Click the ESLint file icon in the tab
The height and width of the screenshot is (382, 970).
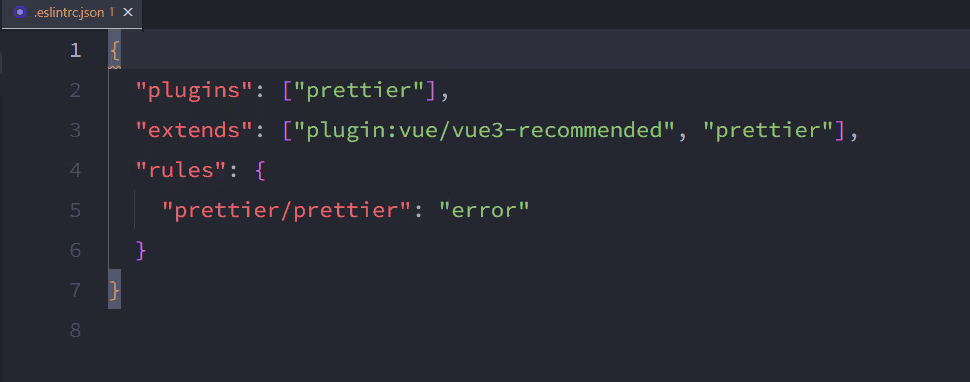point(20,12)
